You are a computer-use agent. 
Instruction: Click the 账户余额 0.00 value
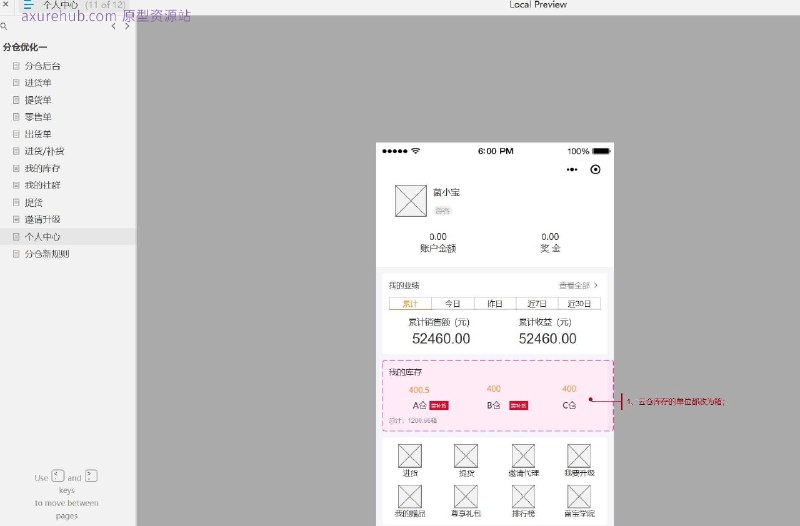coord(438,237)
